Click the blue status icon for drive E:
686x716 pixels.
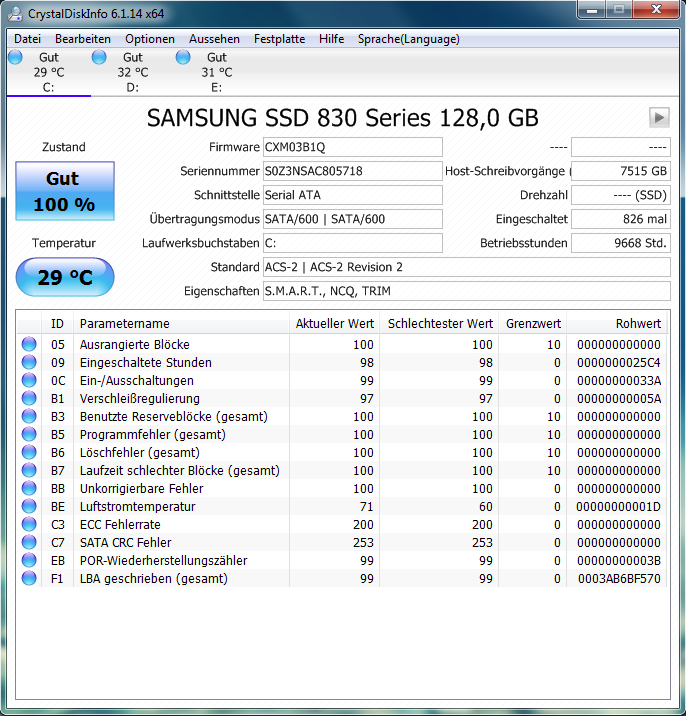point(183,57)
